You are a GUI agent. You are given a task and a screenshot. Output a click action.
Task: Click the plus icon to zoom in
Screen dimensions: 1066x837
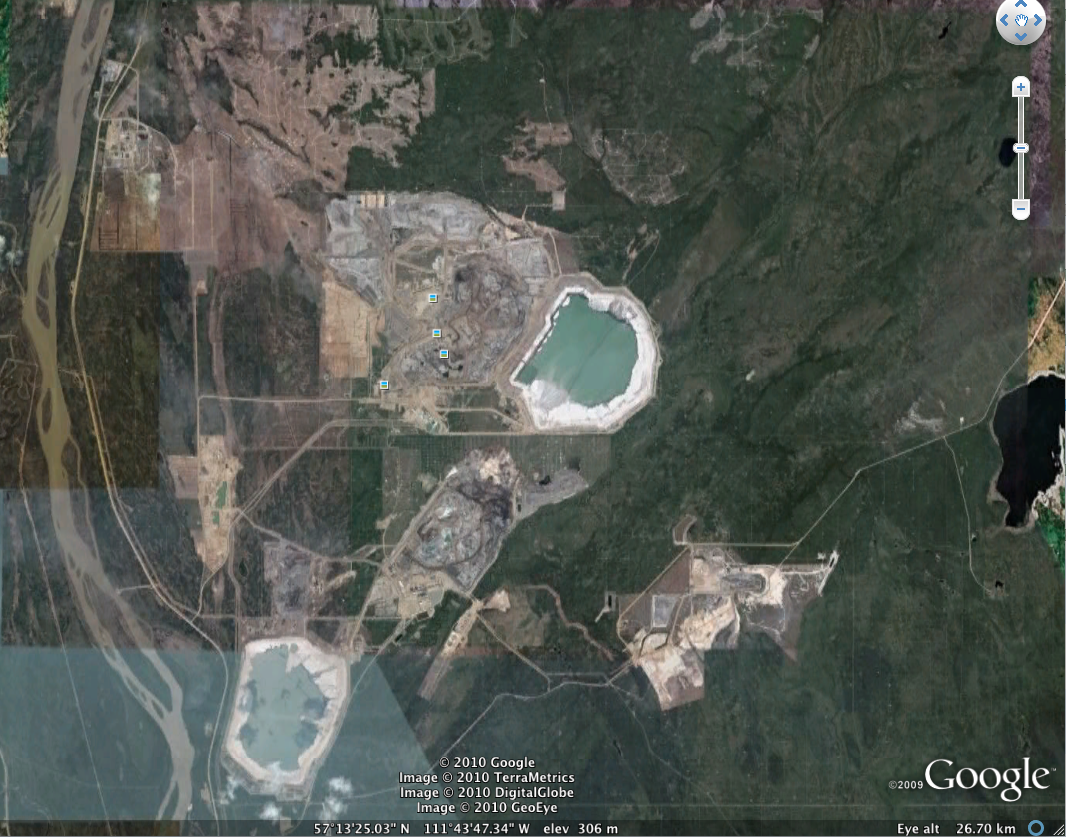(x=1021, y=87)
